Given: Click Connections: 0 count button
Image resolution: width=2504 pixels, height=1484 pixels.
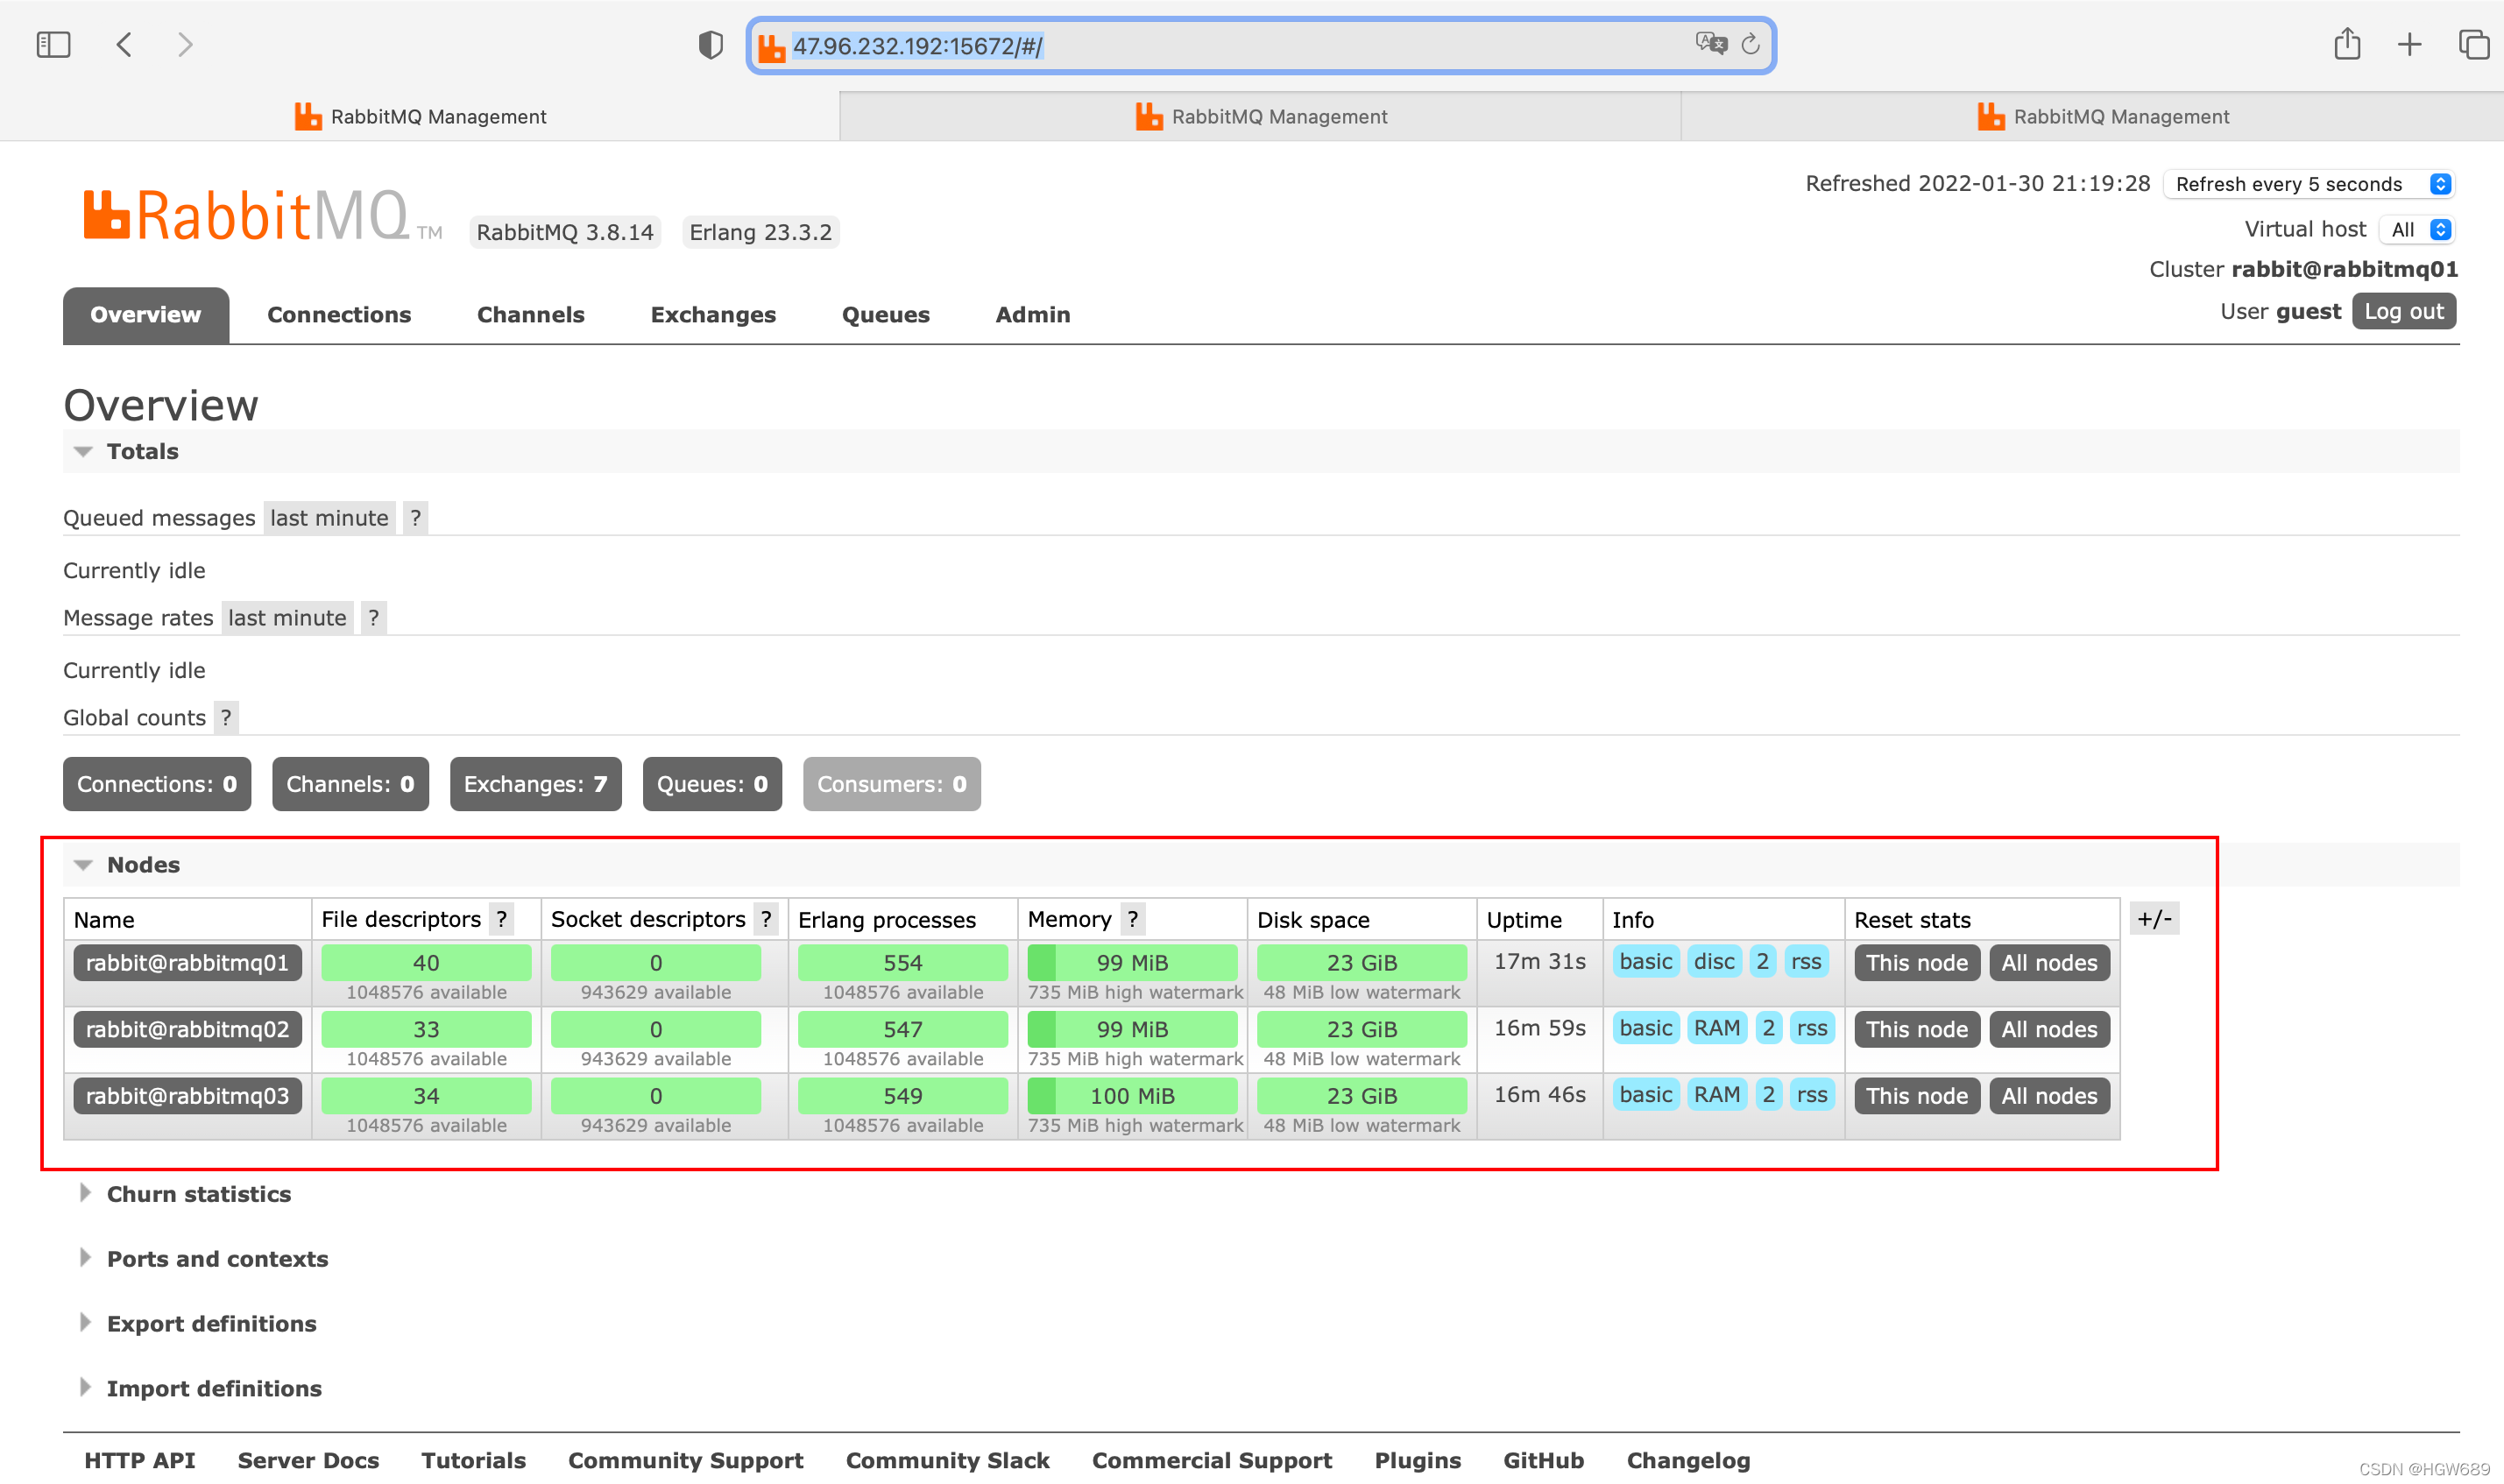Looking at the screenshot, I should pos(157,784).
